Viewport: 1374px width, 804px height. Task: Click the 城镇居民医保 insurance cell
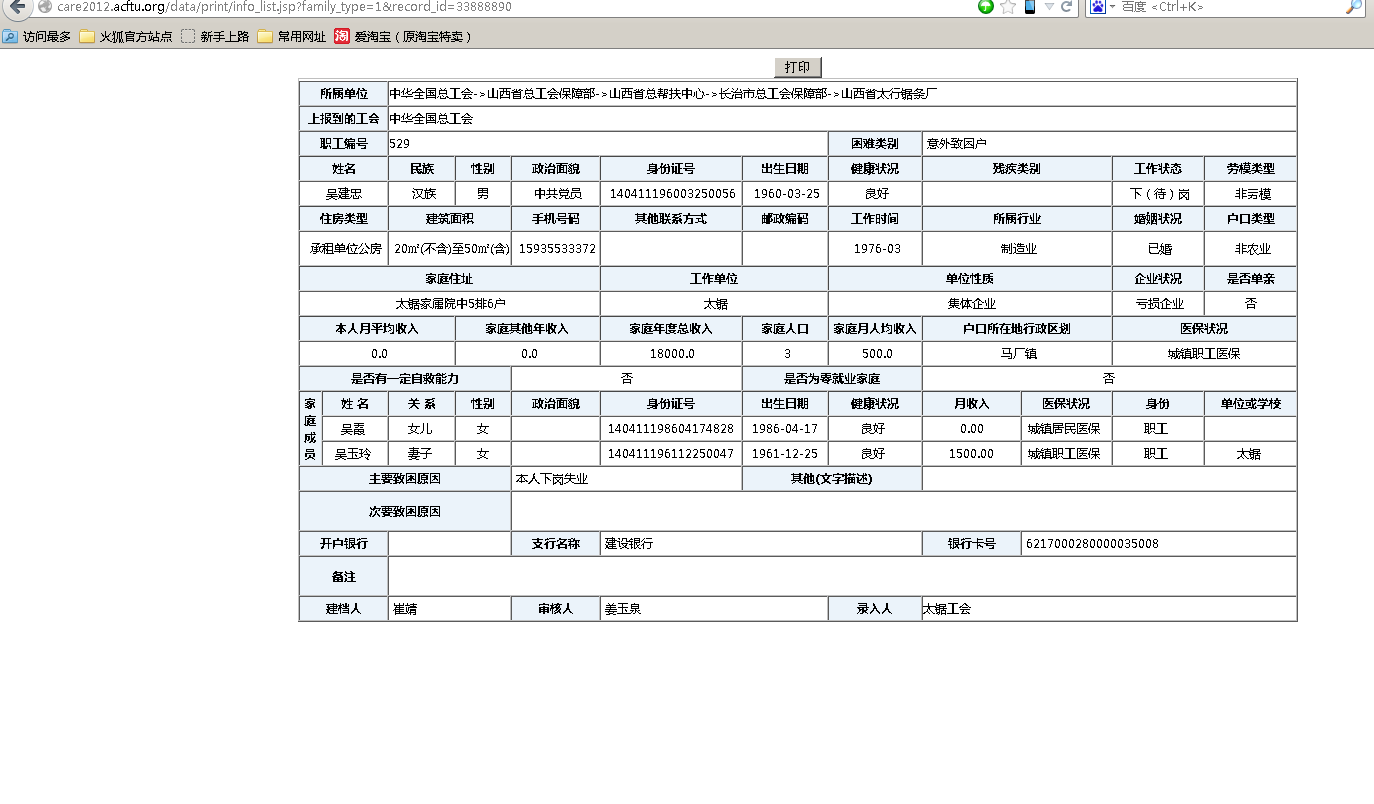click(x=1064, y=429)
